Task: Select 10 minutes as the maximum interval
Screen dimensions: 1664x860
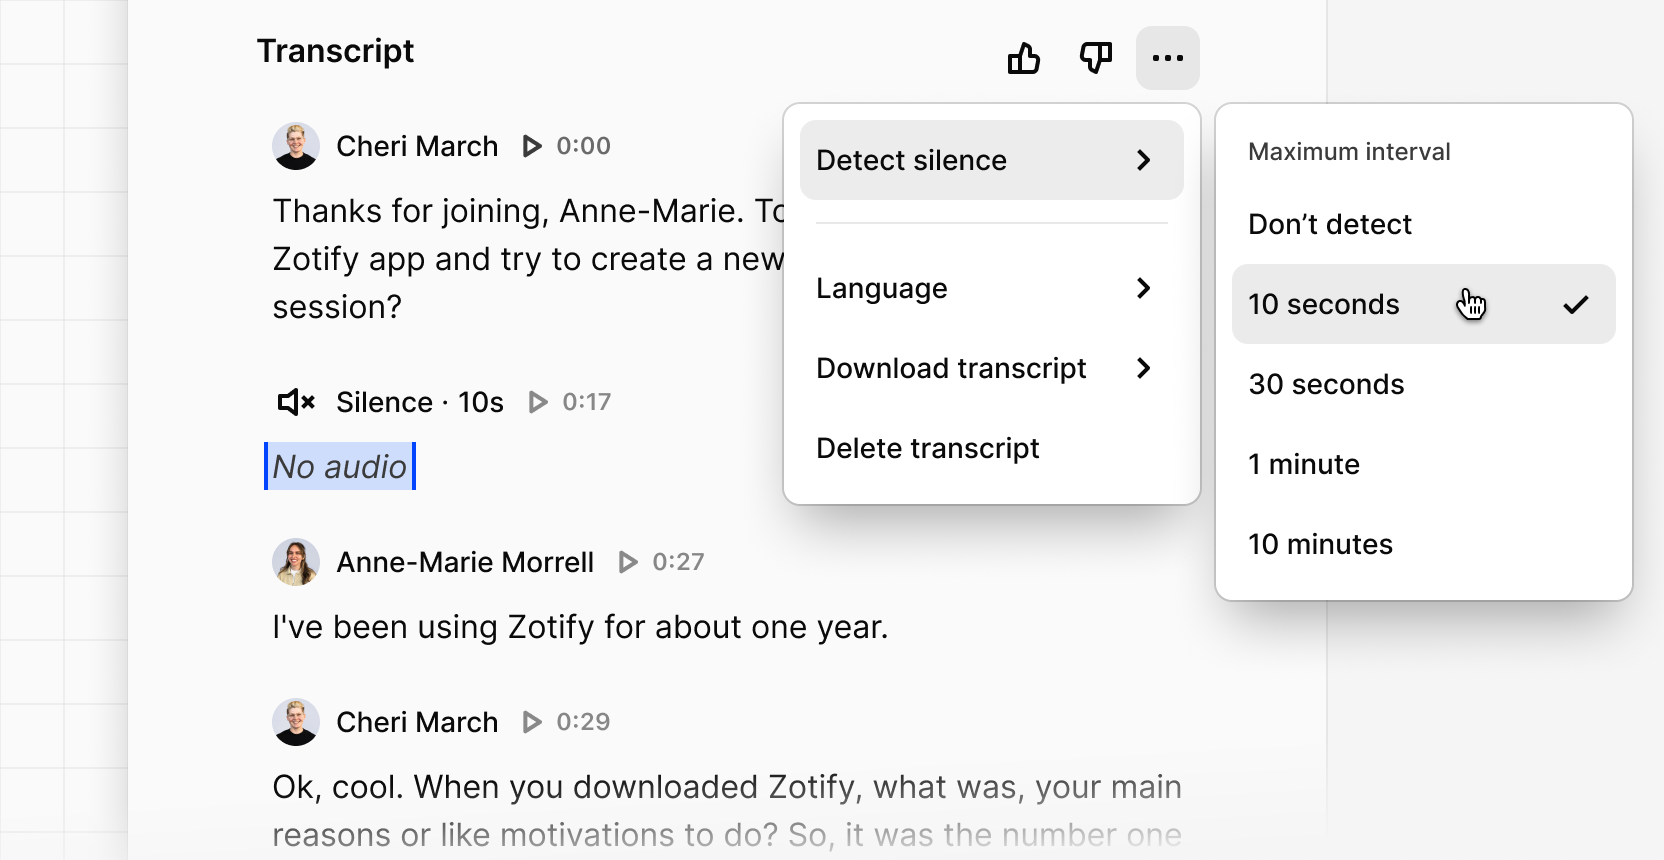Action: [x=1320, y=544]
